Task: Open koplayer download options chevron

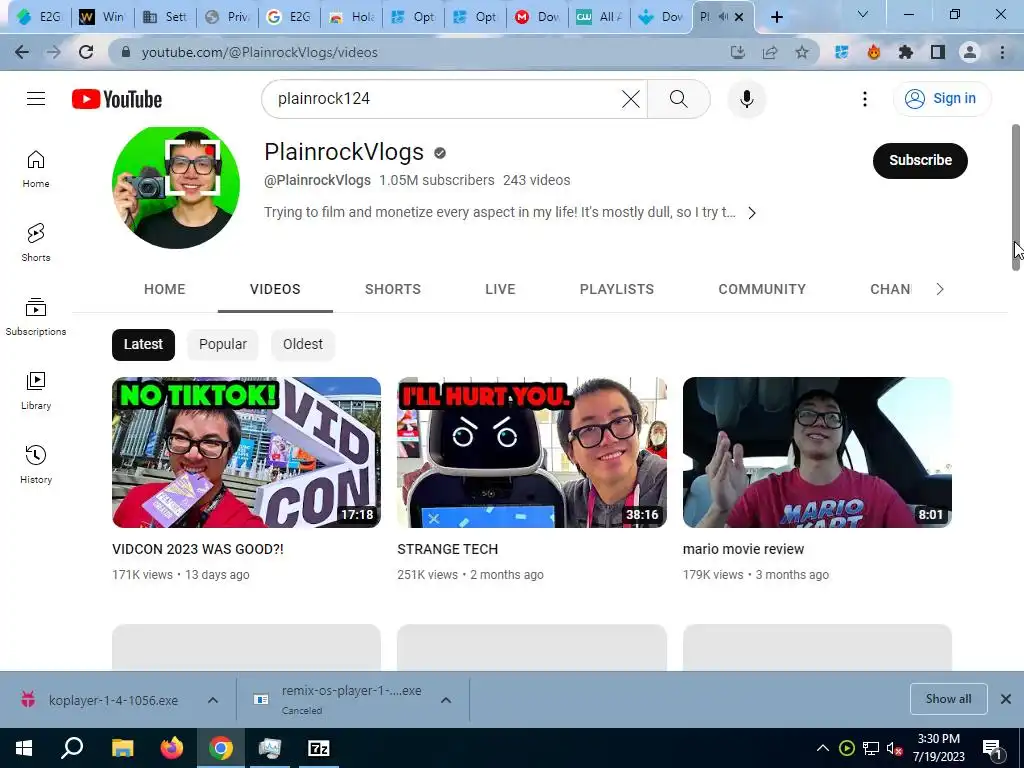Action: click(x=213, y=700)
